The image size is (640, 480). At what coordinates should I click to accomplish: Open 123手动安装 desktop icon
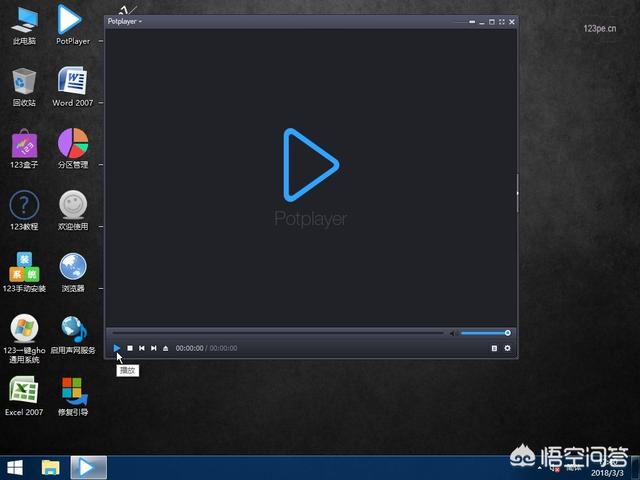pos(24,273)
